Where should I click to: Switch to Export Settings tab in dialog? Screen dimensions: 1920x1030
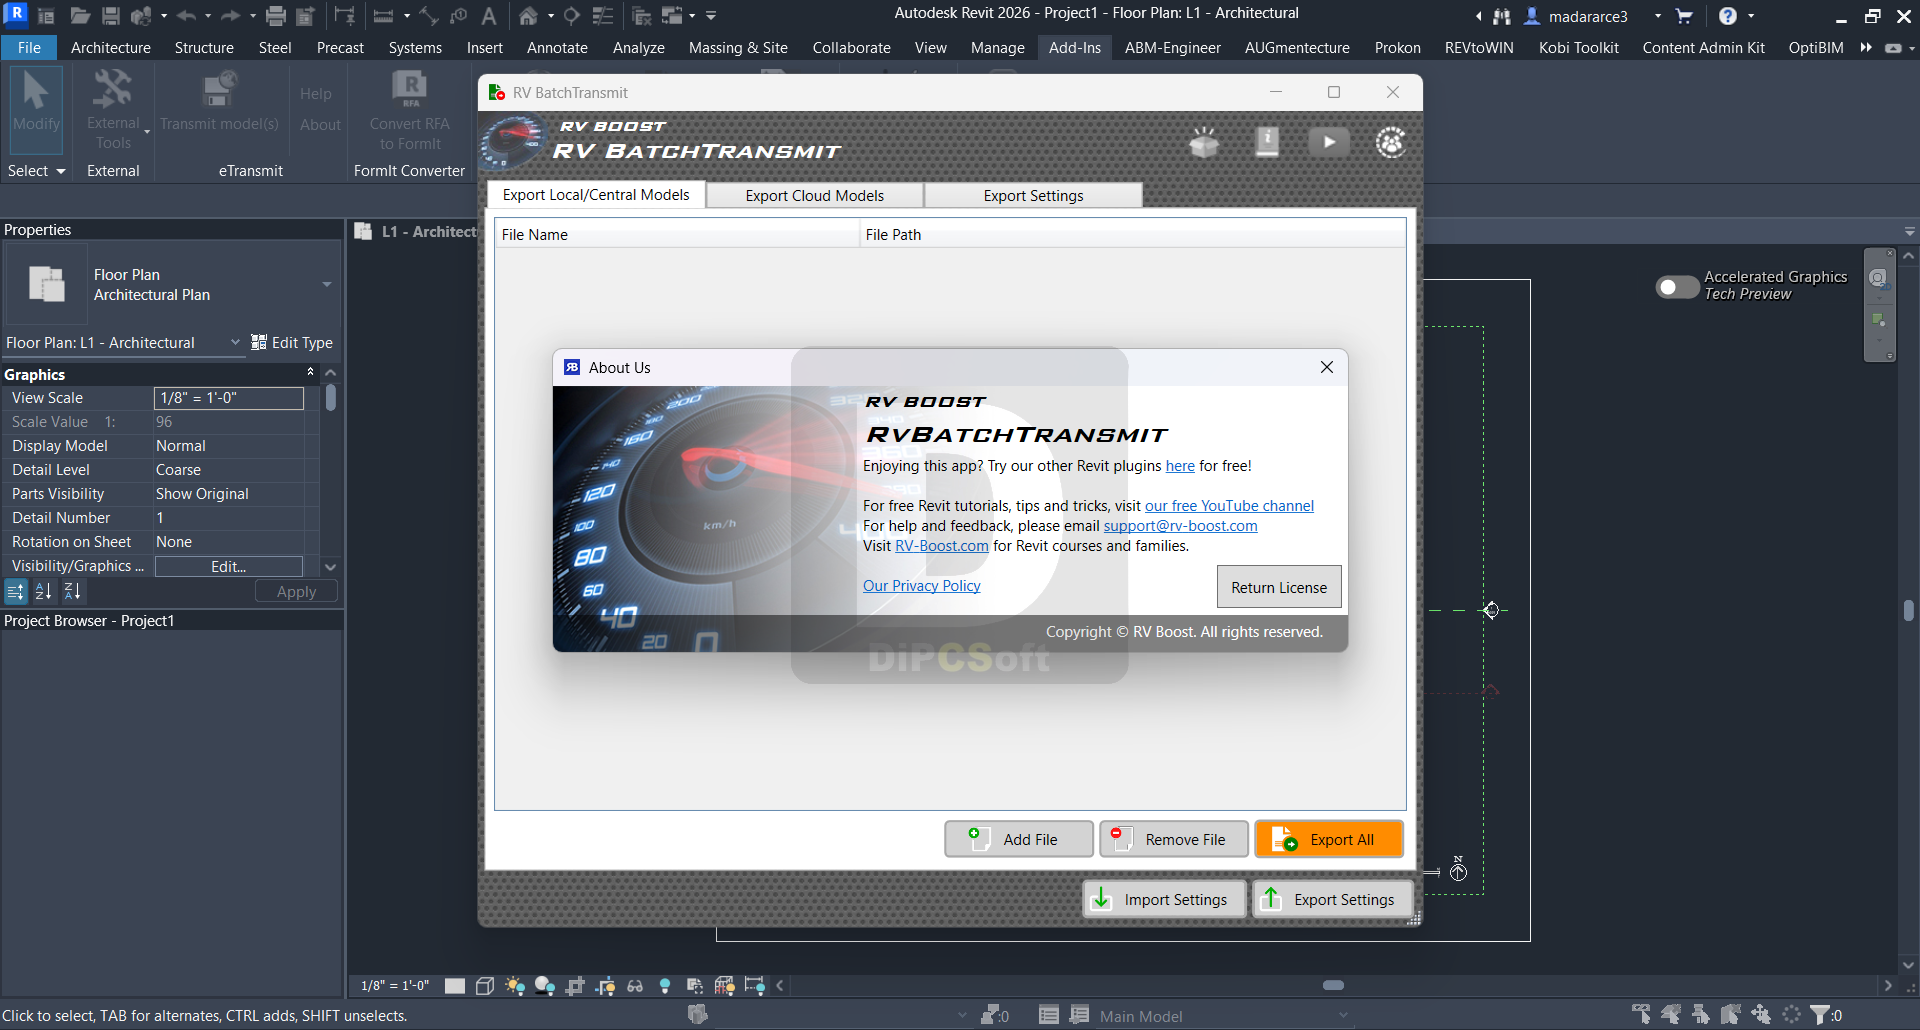point(1033,195)
